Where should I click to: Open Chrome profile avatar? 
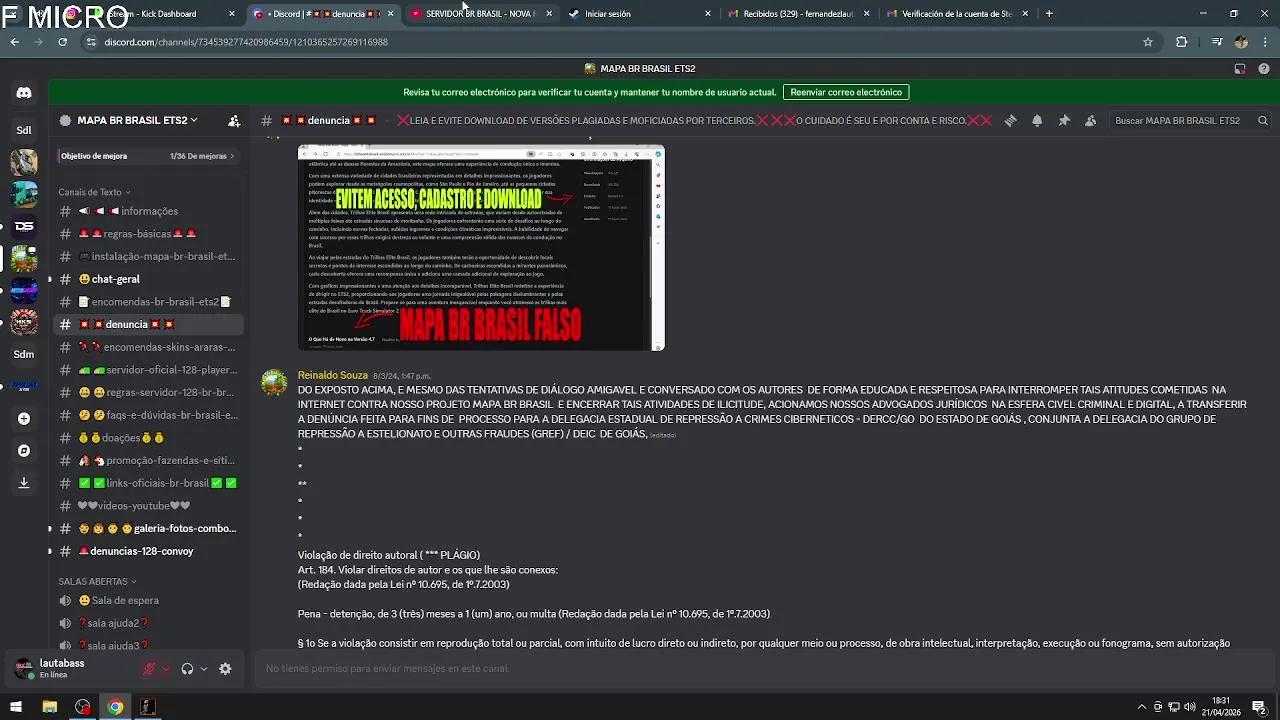(1241, 42)
